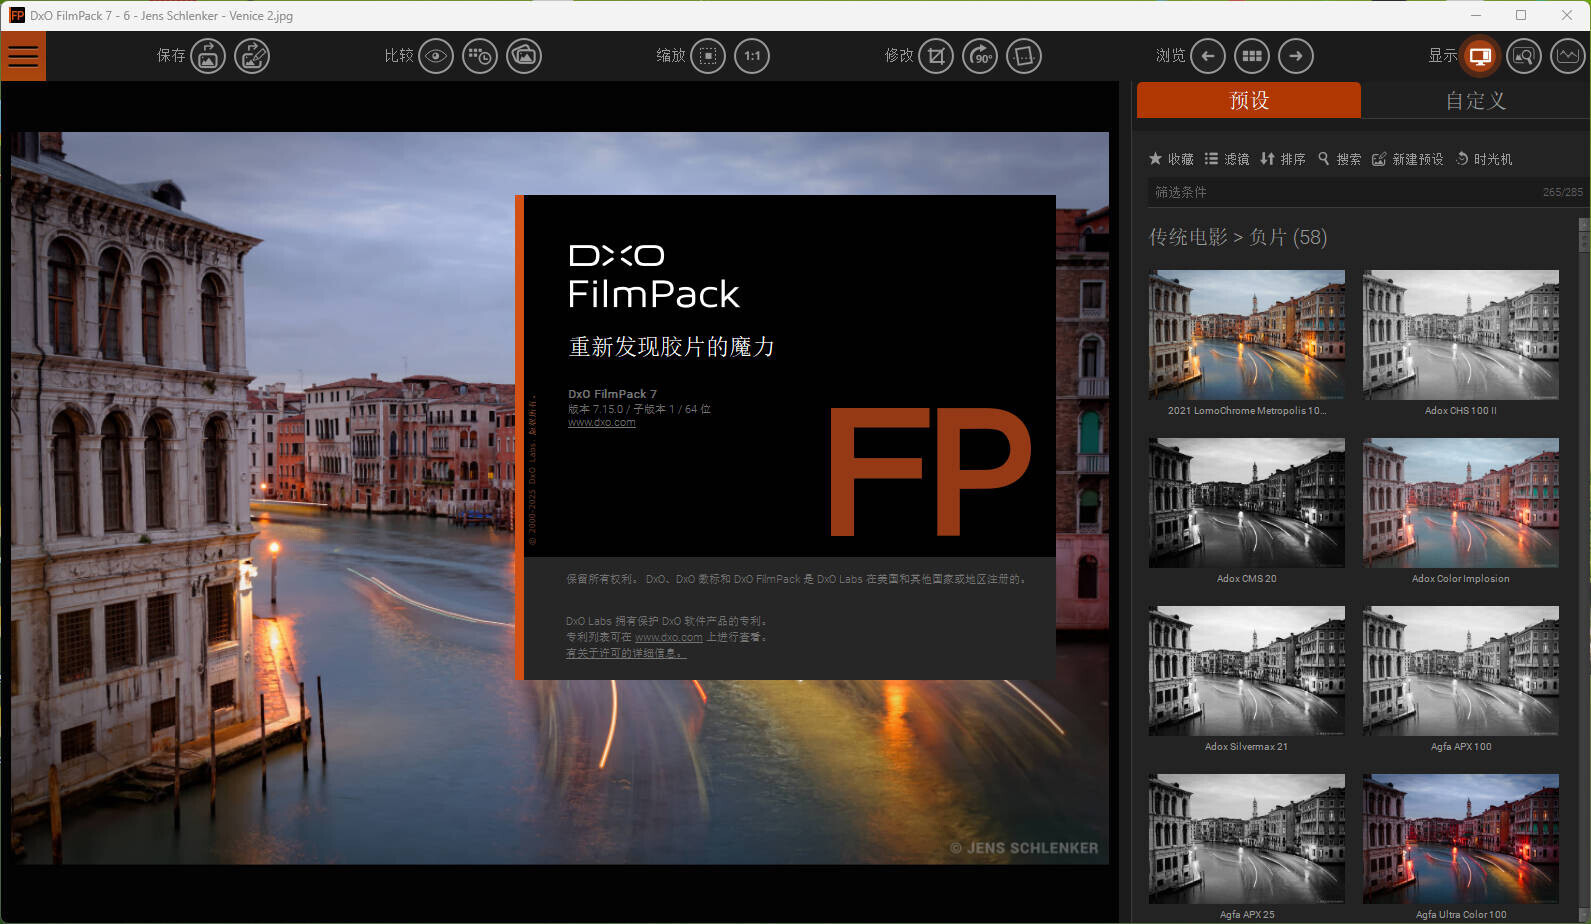The width and height of the screenshot is (1591, 924).
Task: Select Adox Color Implosion preset thumbnail
Action: [1461, 503]
